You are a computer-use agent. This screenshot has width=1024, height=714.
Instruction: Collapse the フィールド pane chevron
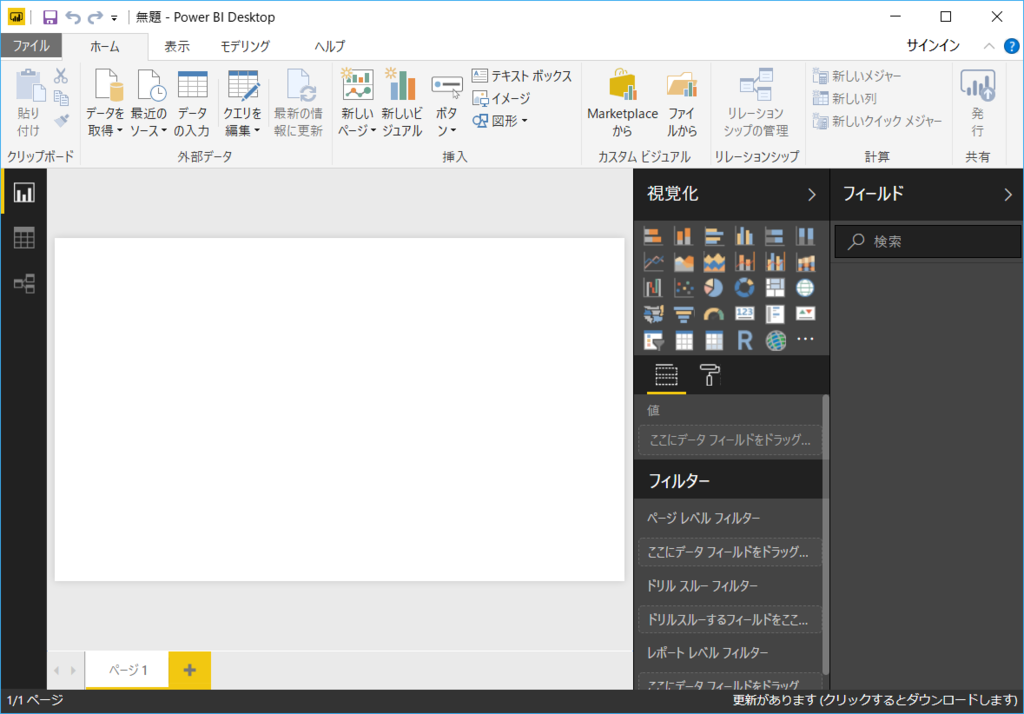(1008, 195)
